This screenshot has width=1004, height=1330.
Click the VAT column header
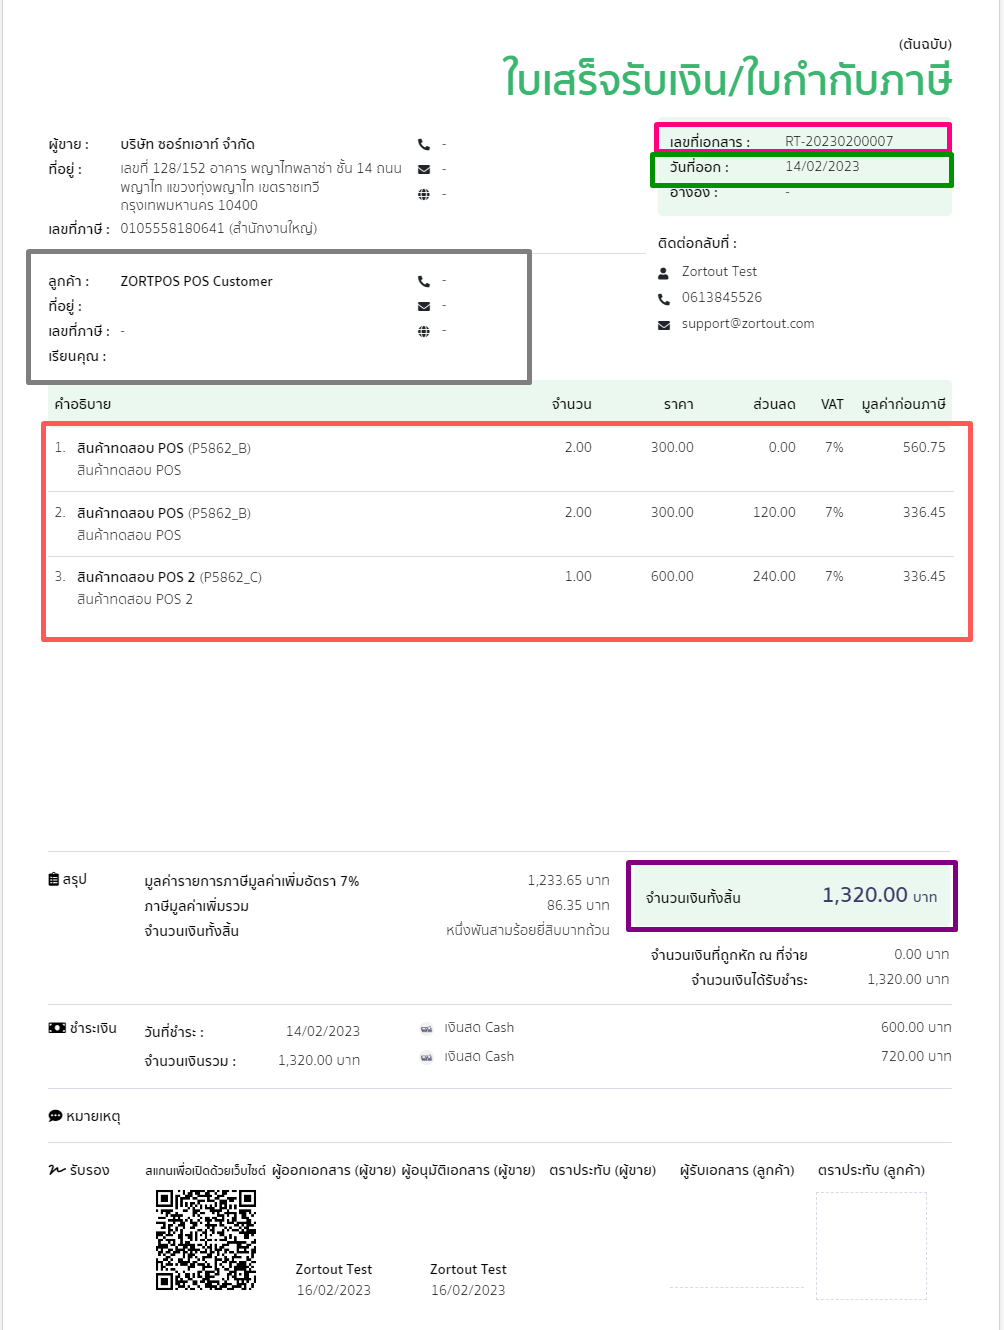point(832,404)
